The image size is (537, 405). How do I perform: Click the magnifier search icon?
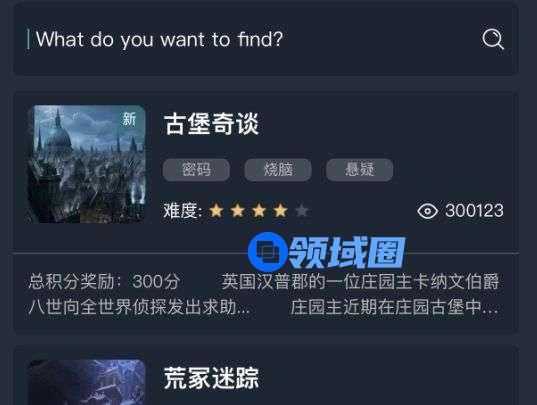(493, 39)
